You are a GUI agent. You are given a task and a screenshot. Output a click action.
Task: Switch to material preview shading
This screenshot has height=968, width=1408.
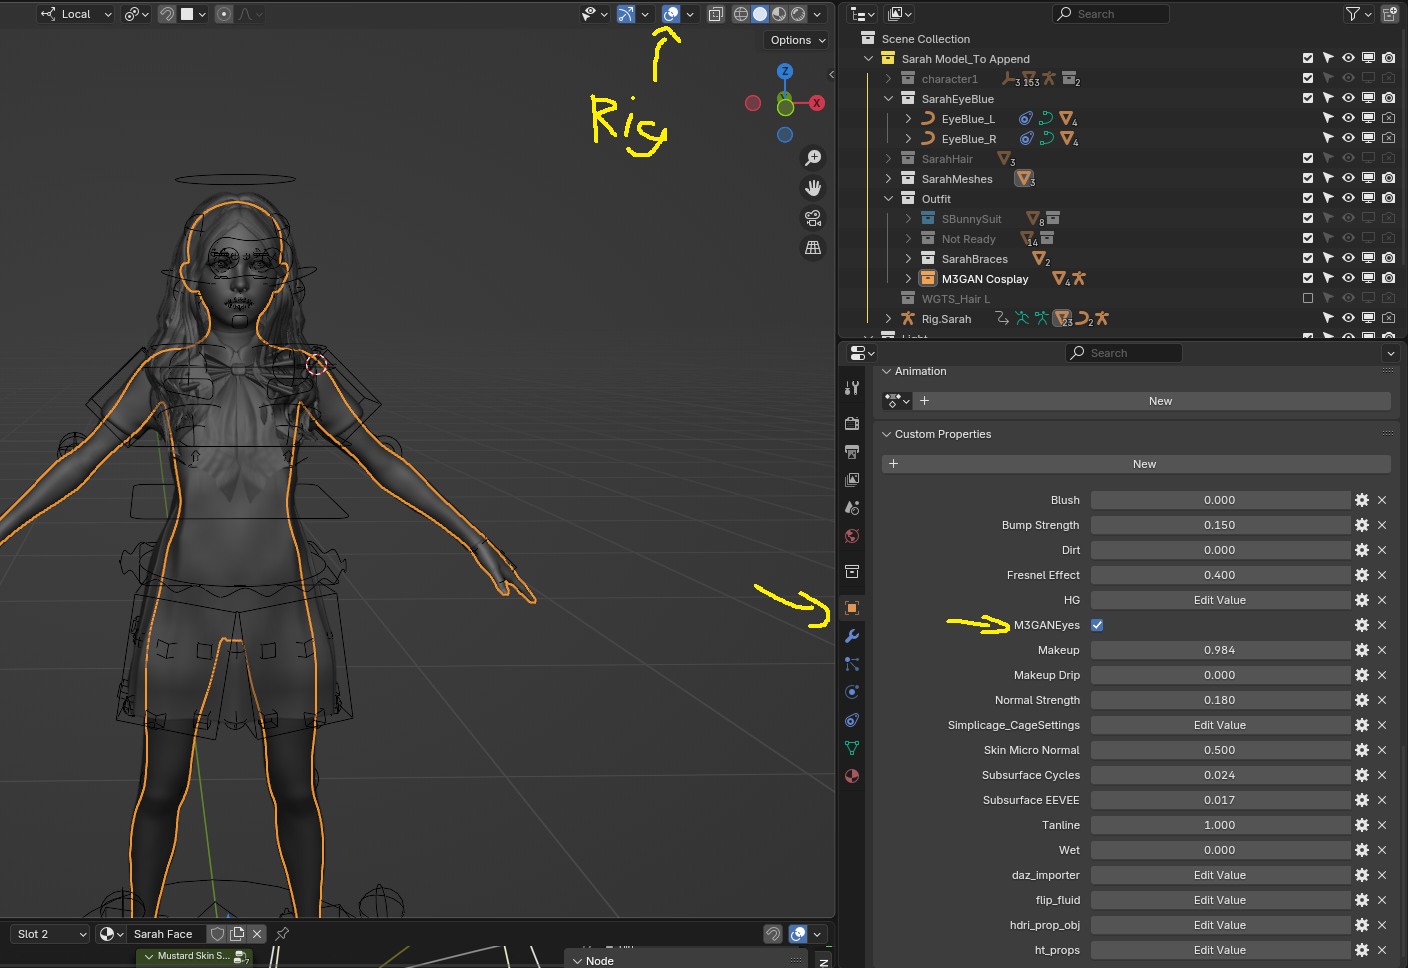pyautogui.click(x=779, y=14)
